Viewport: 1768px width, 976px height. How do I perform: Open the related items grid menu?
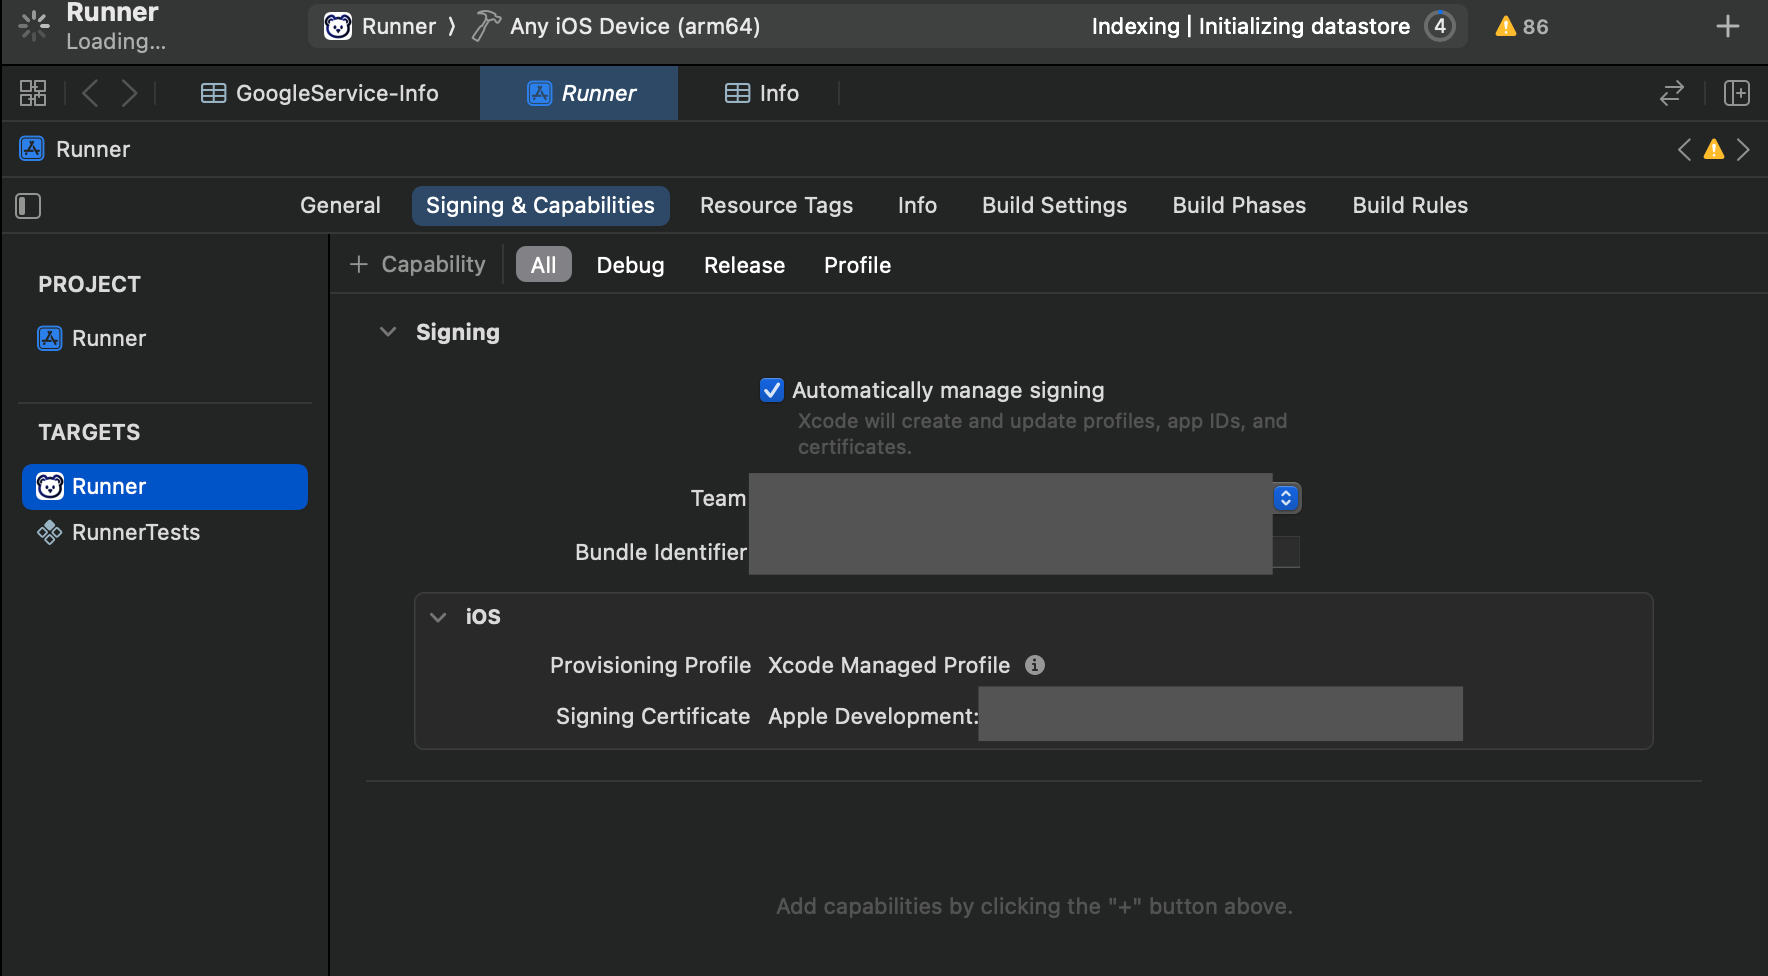pos(33,93)
